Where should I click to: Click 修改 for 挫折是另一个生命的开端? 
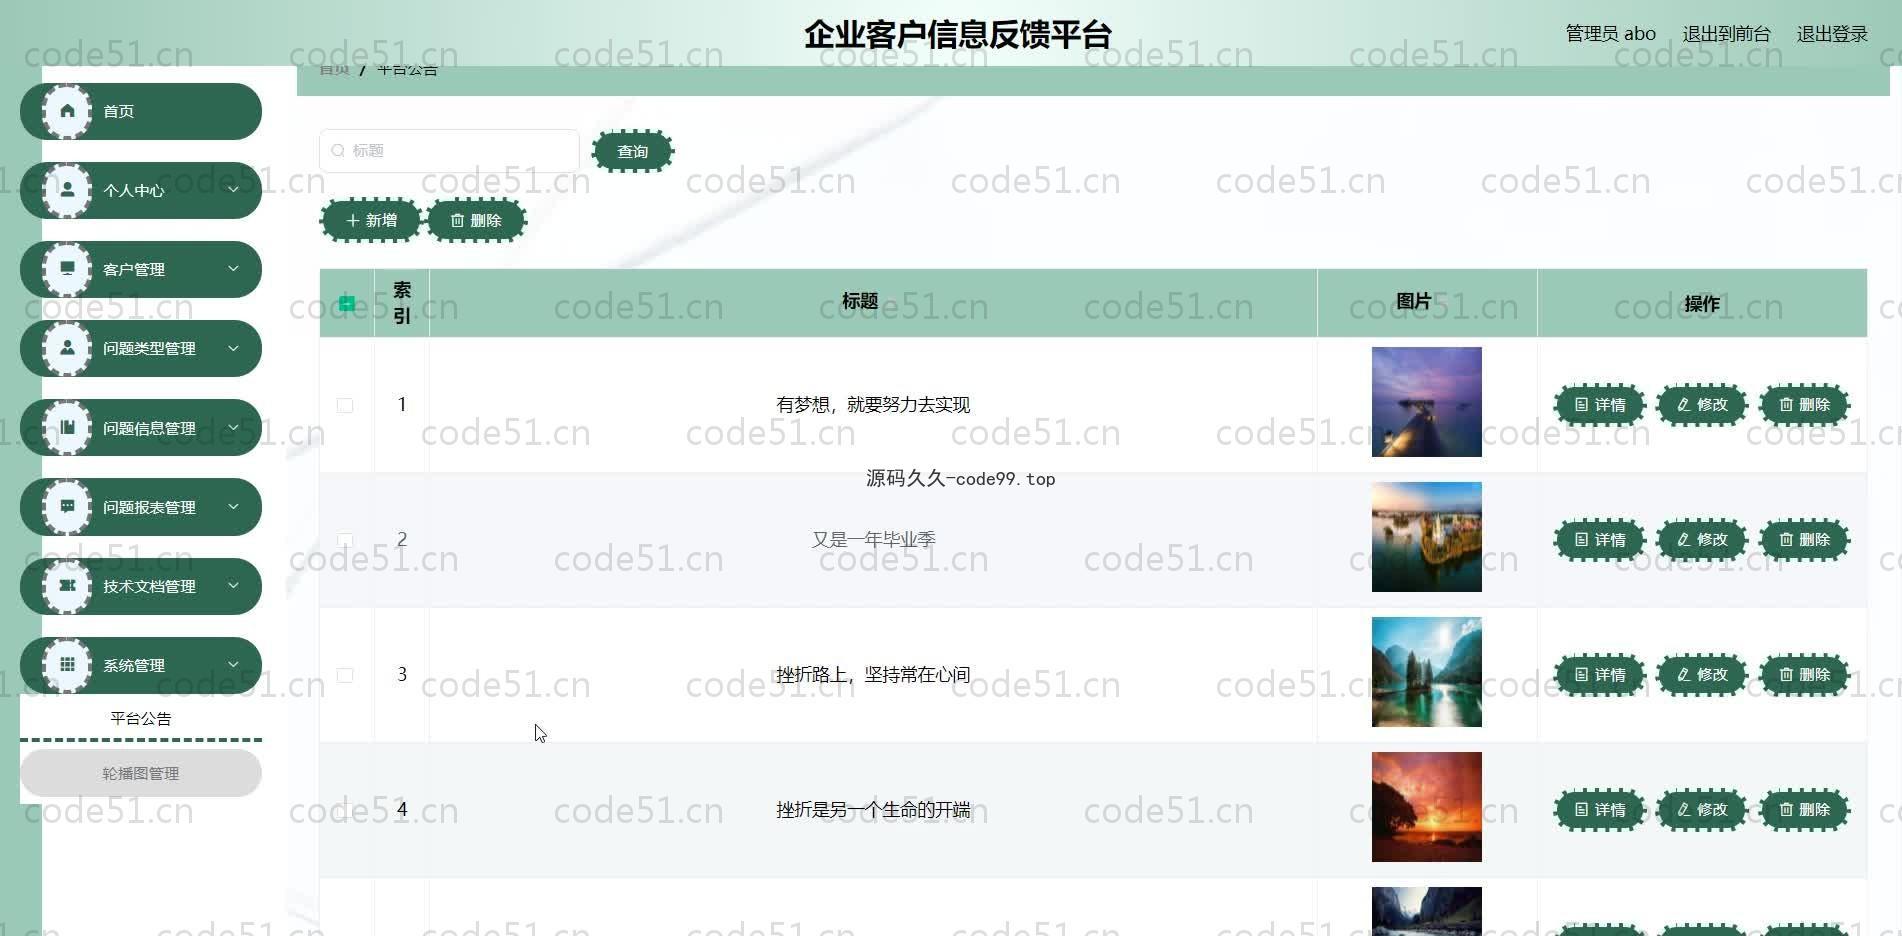[x=1702, y=810]
